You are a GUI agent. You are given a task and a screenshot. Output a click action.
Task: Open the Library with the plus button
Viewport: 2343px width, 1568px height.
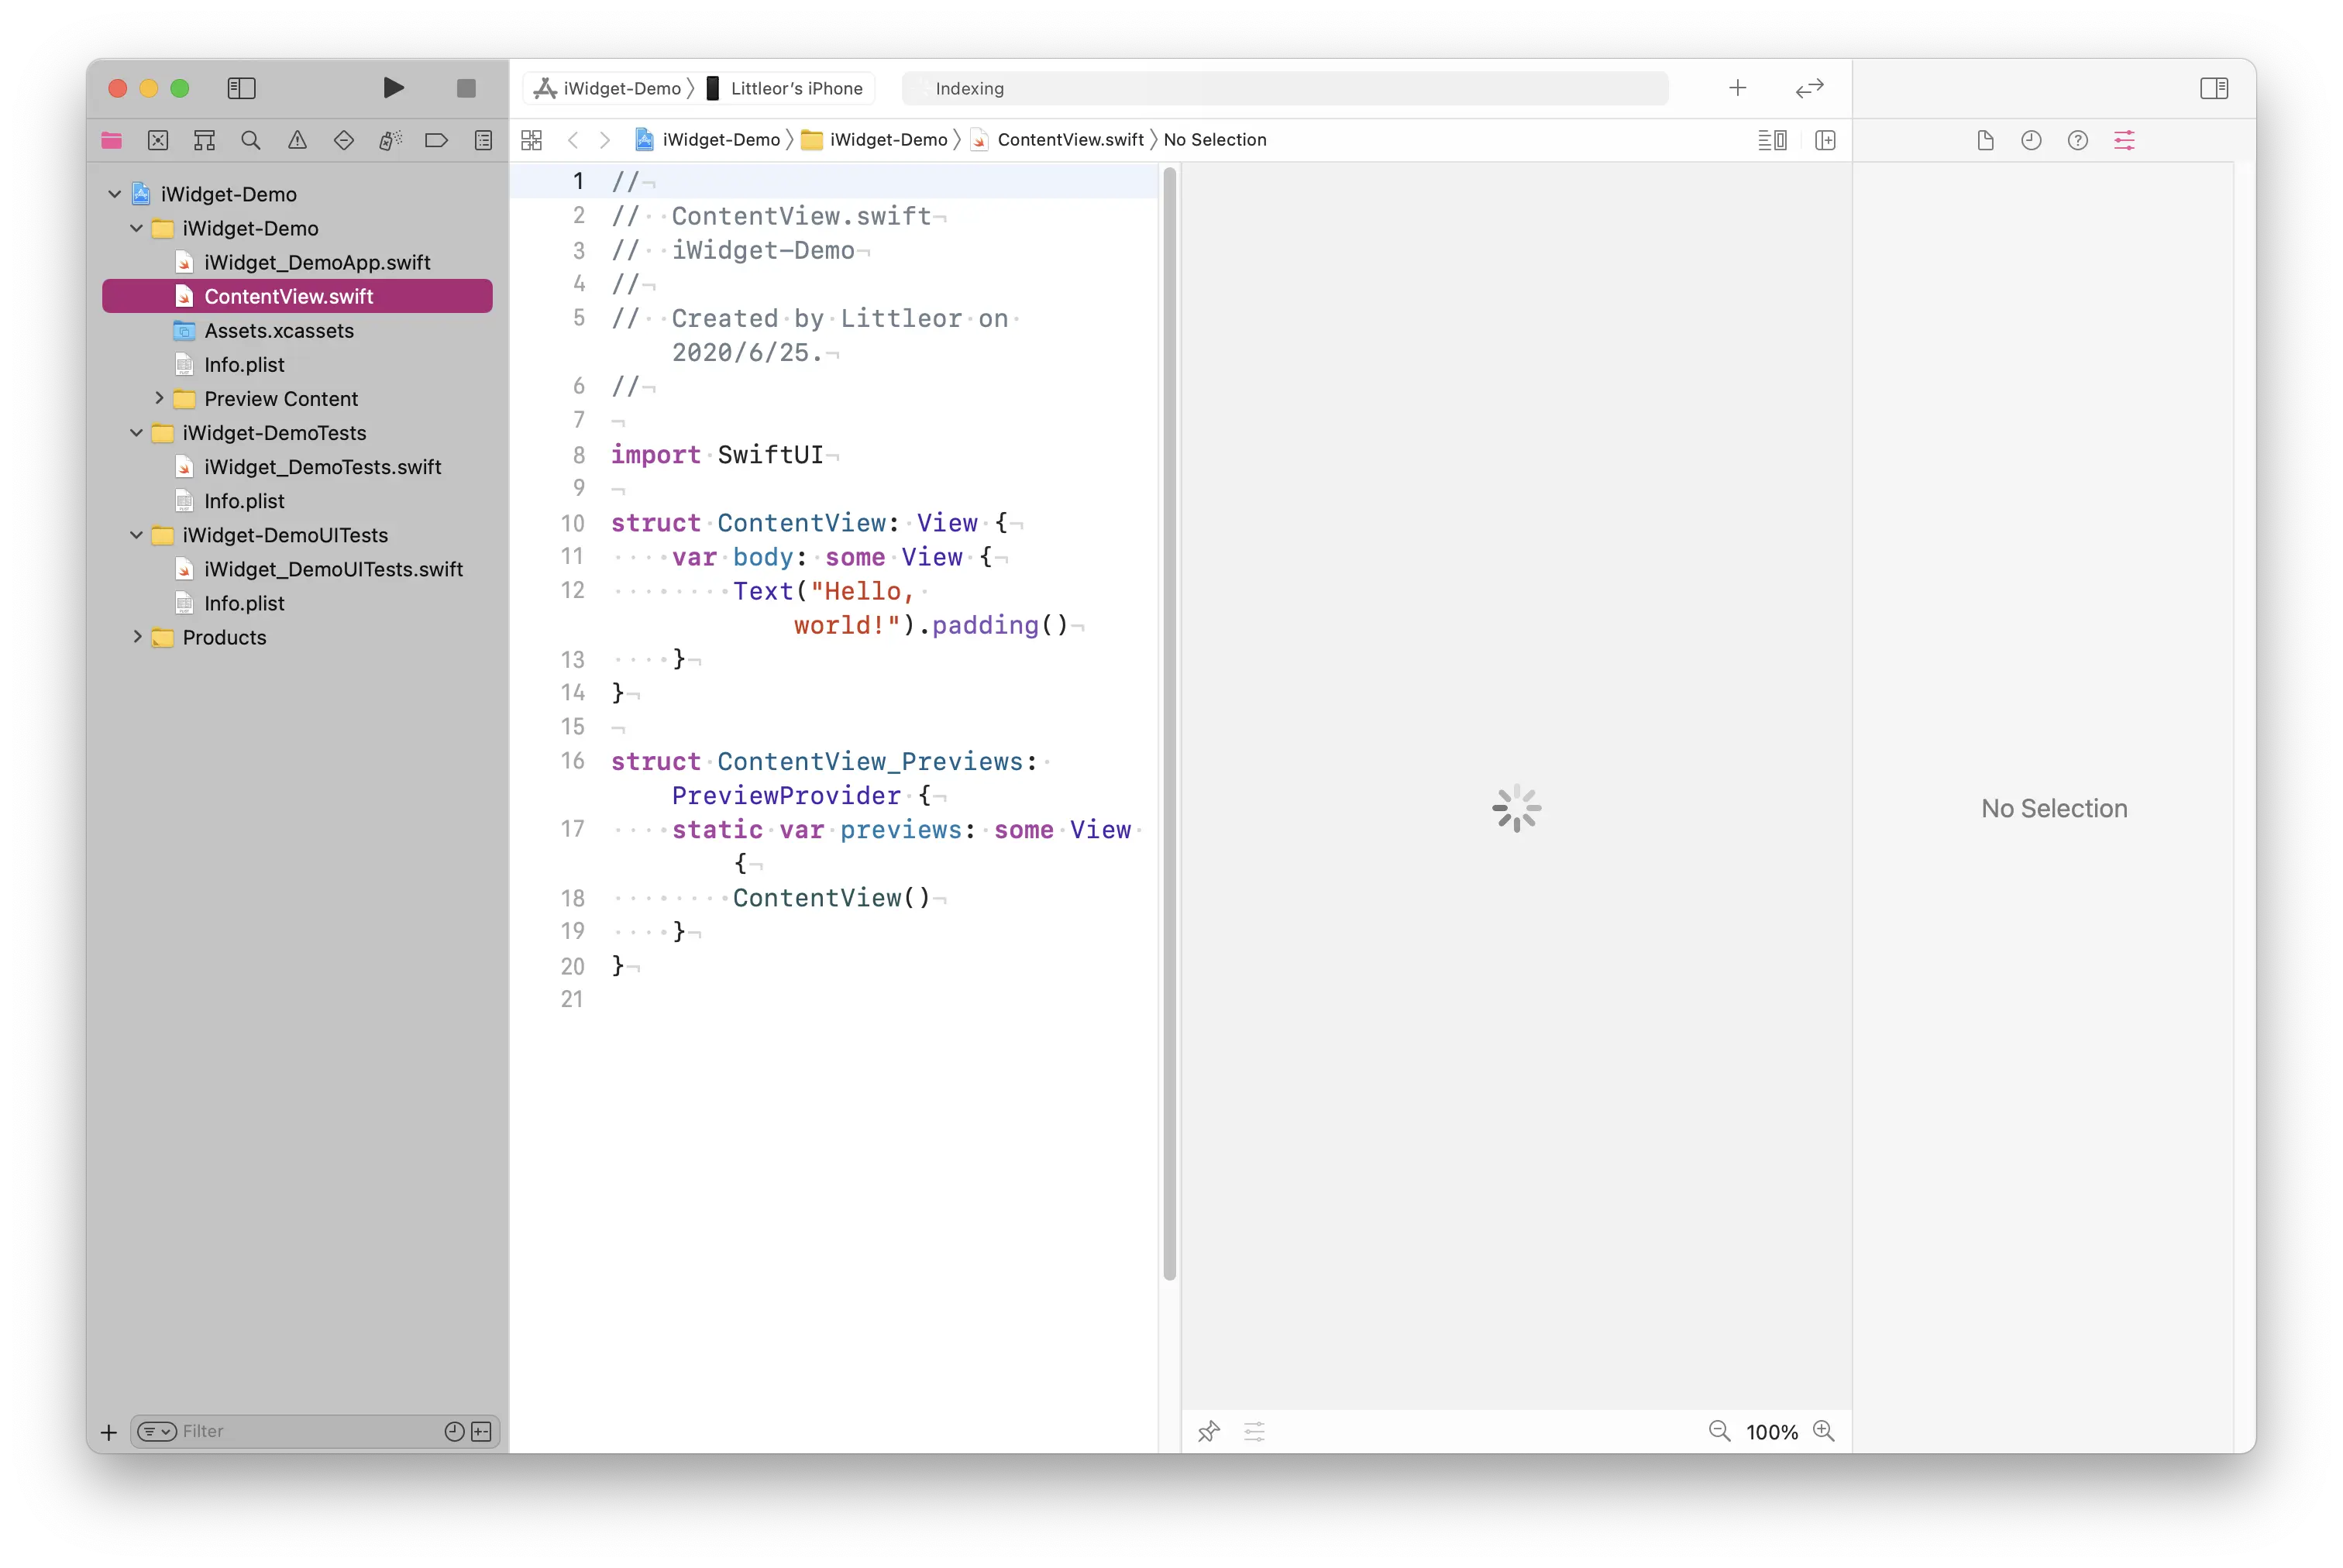tap(1738, 88)
